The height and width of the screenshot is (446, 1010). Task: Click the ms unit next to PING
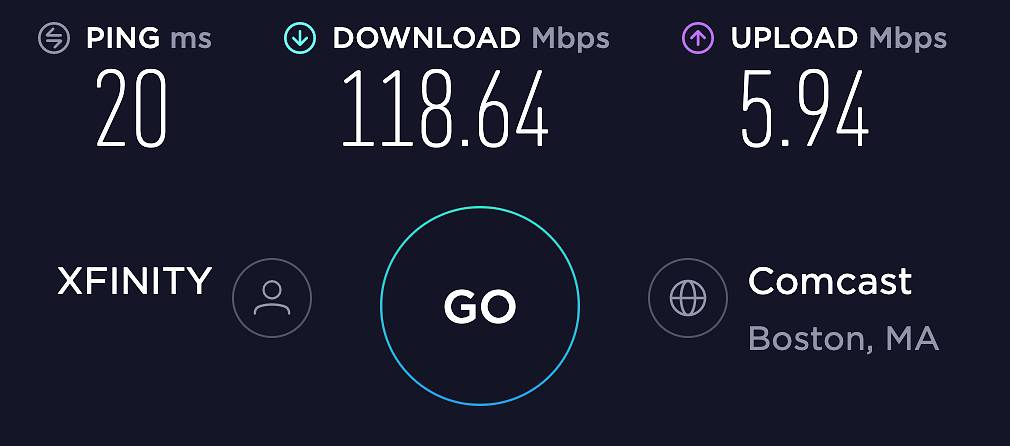coord(191,39)
